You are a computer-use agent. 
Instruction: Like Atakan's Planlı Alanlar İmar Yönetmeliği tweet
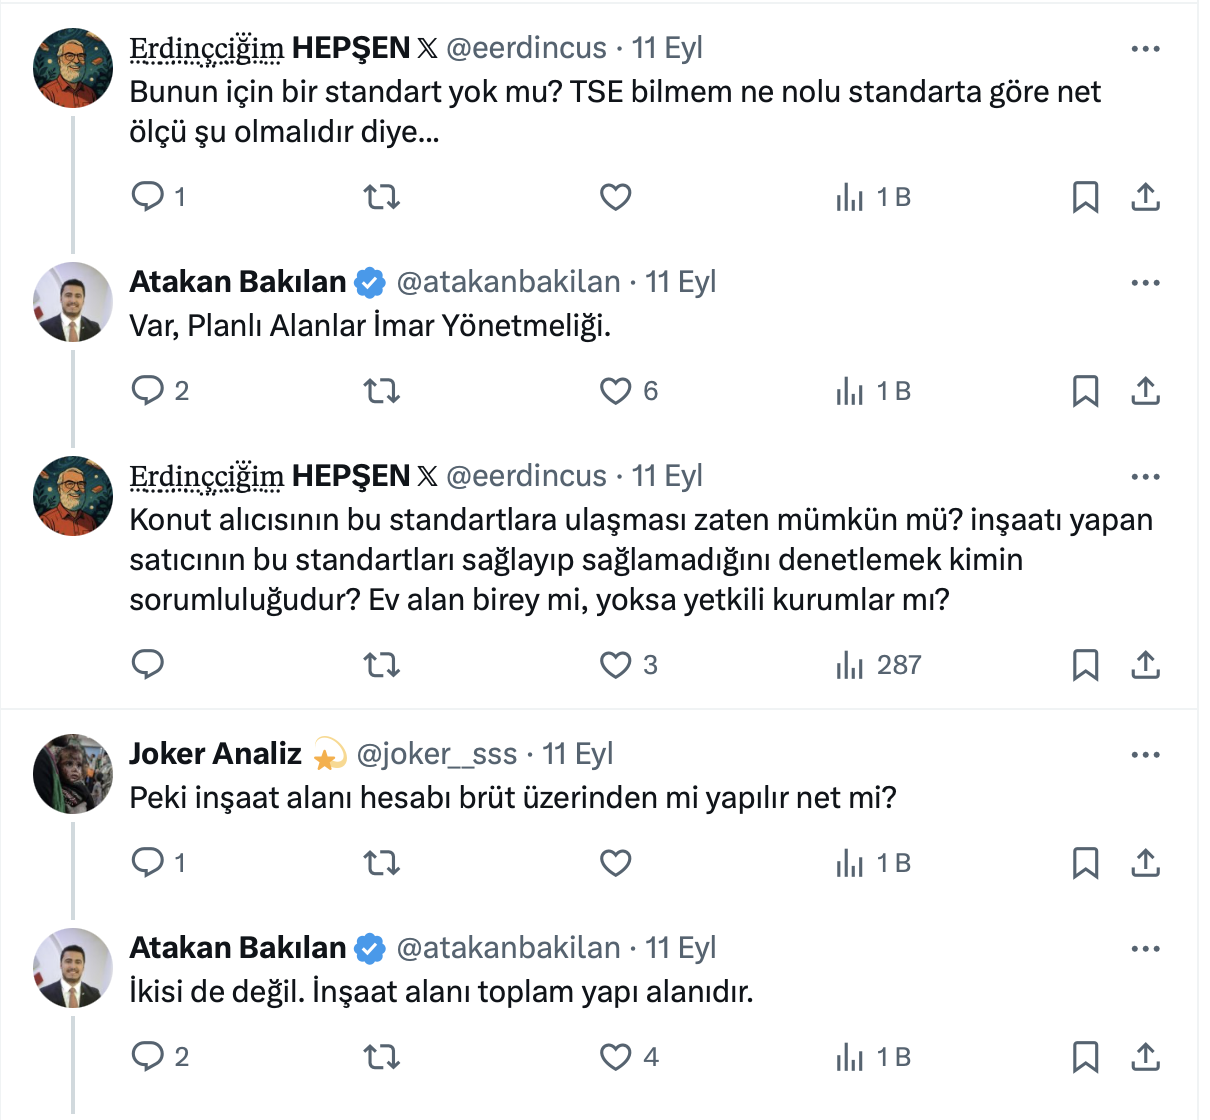tap(616, 391)
